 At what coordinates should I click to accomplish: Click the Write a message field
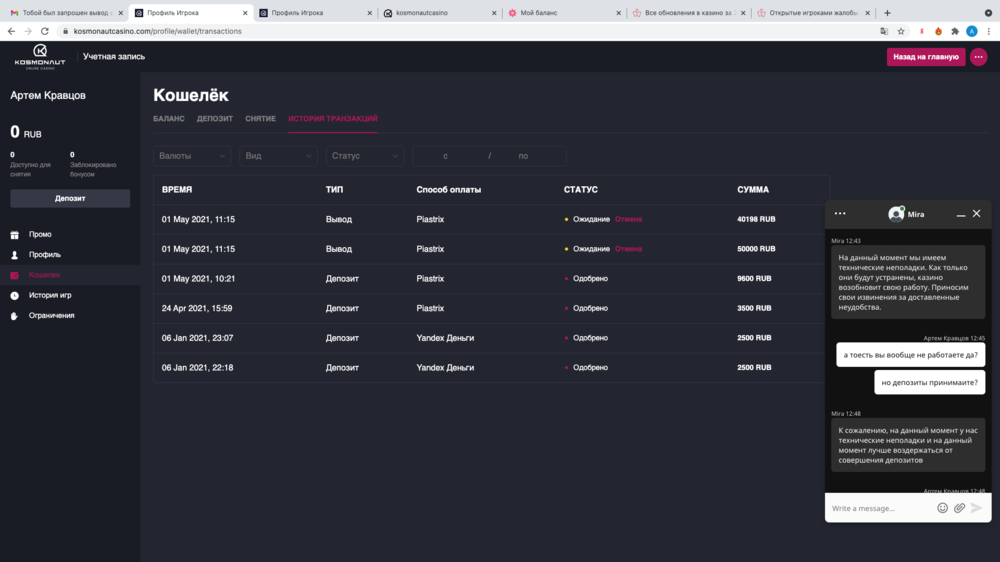pos(878,508)
